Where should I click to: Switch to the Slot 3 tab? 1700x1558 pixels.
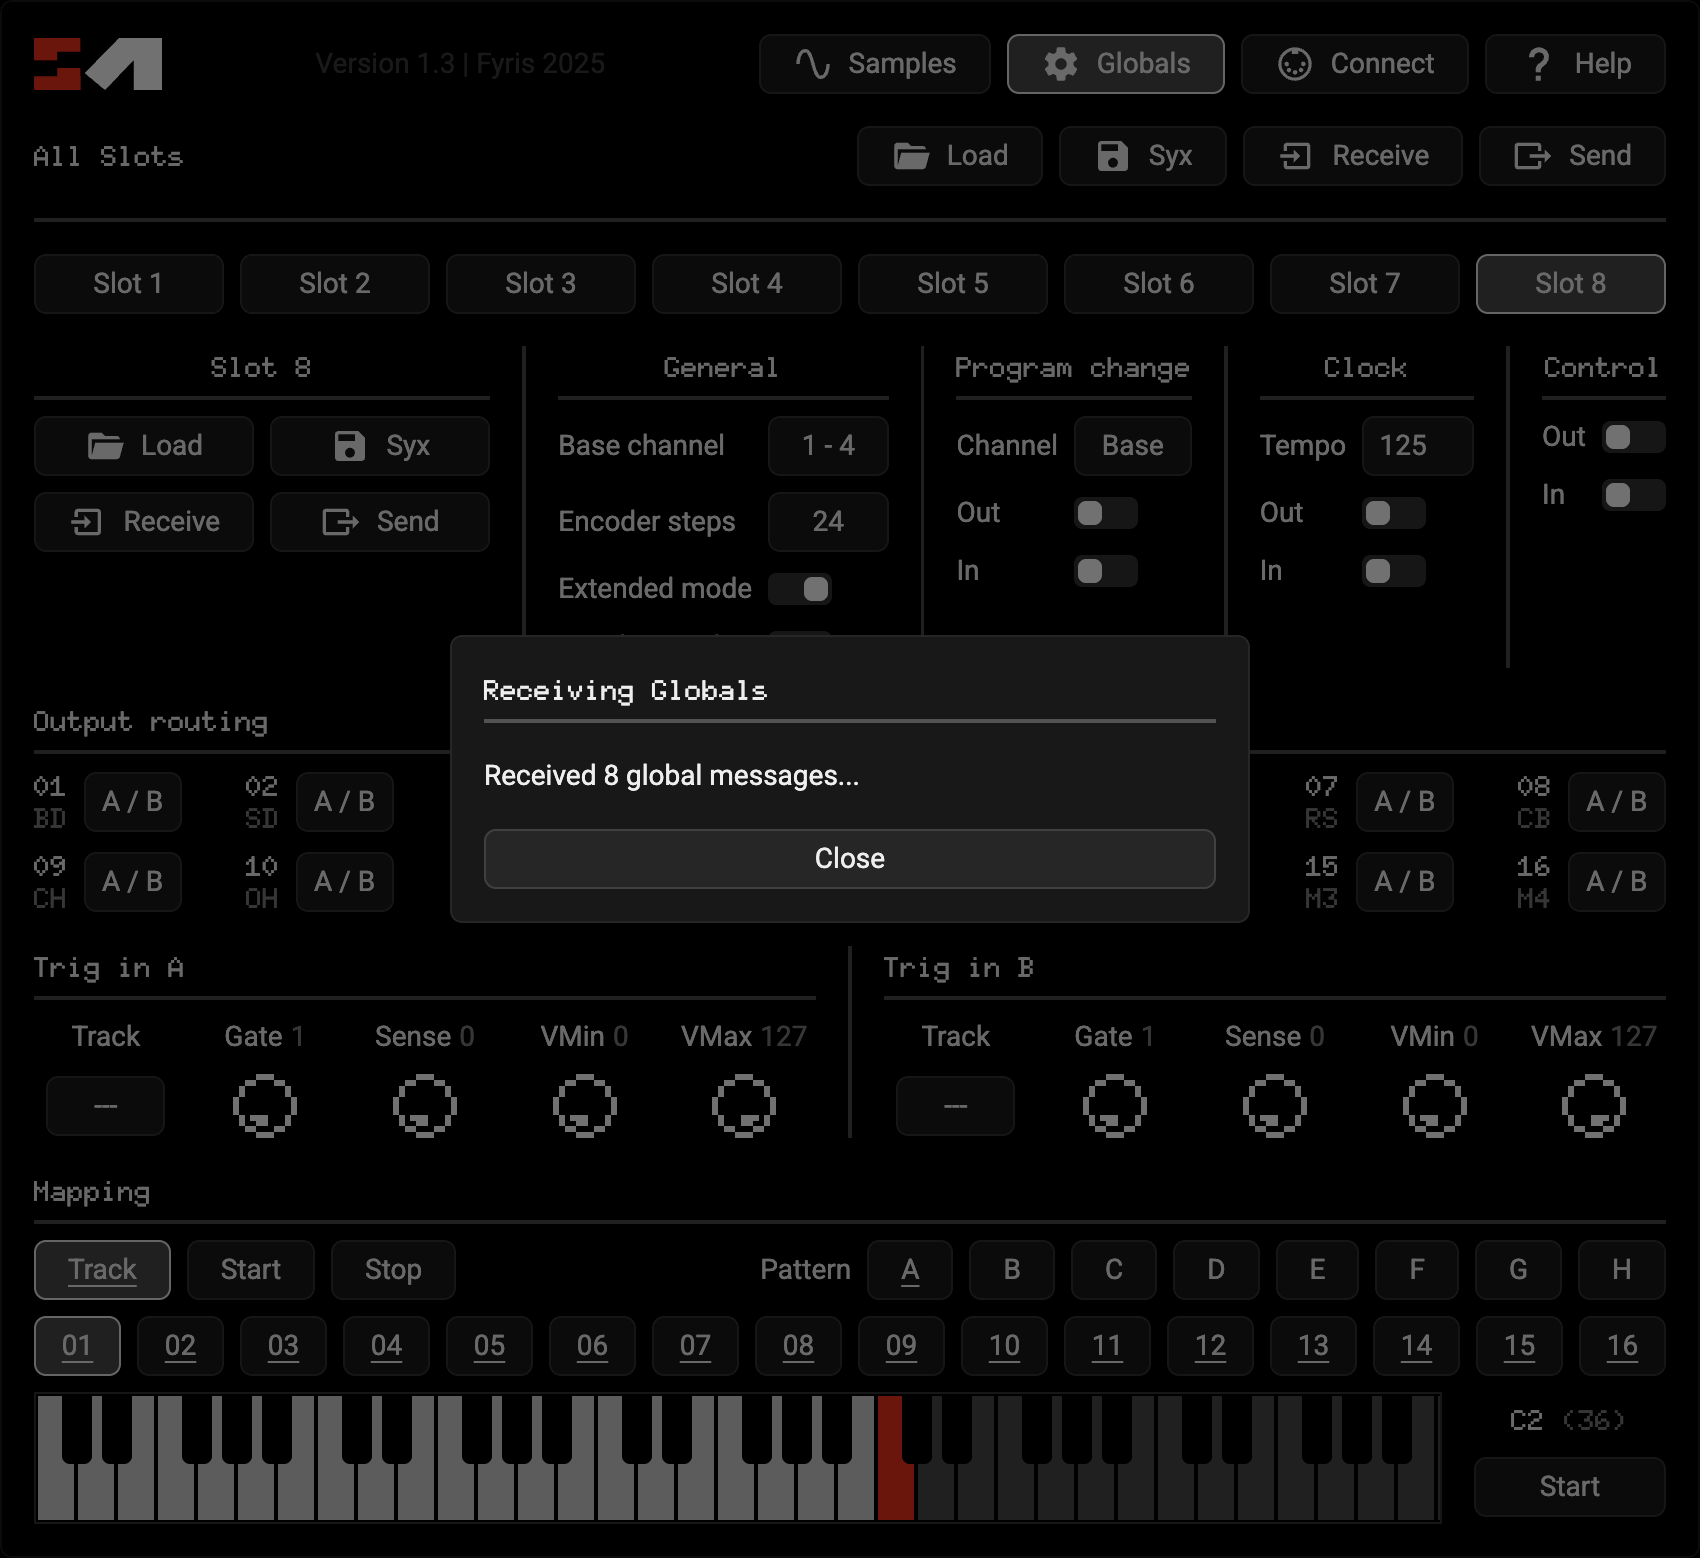tap(540, 284)
